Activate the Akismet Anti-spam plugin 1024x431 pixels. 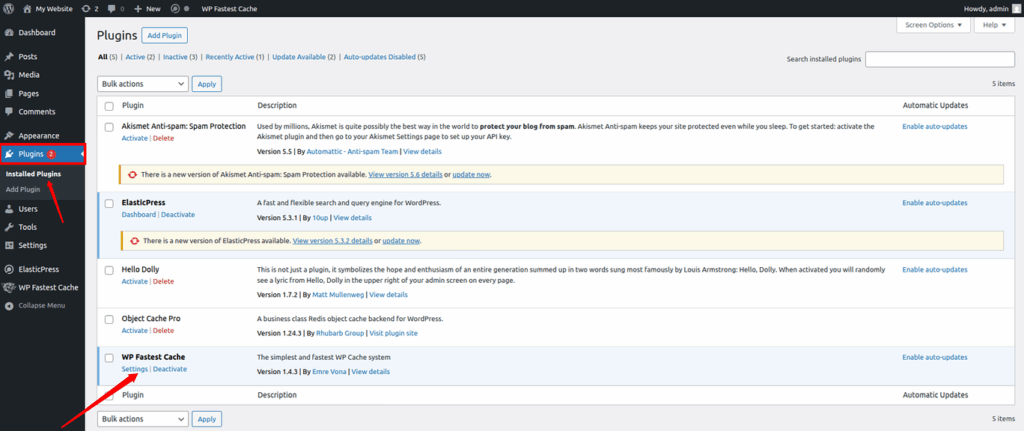[x=135, y=138]
